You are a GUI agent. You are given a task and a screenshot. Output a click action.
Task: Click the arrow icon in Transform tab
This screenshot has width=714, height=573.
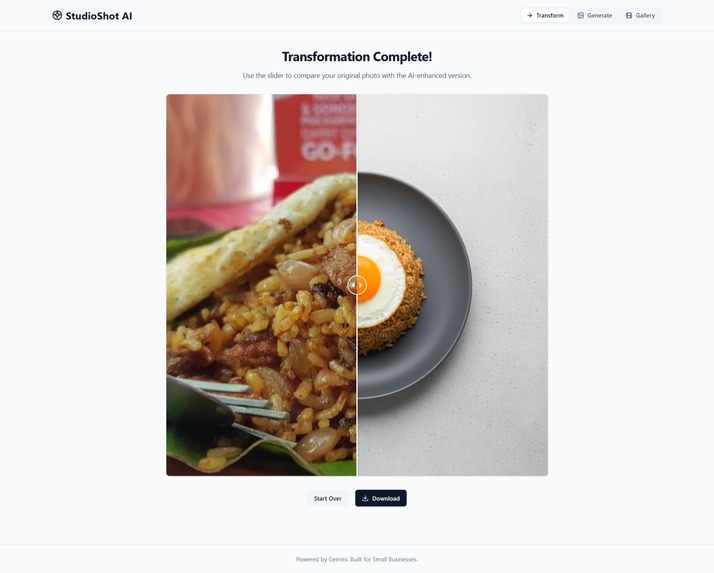pos(530,15)
